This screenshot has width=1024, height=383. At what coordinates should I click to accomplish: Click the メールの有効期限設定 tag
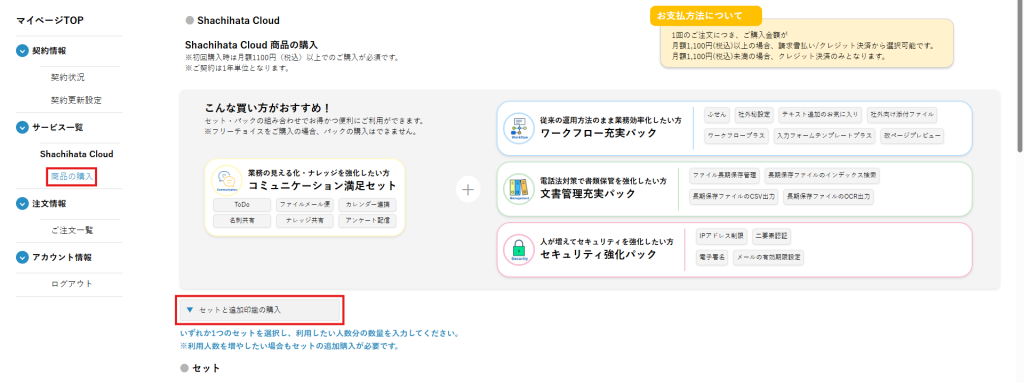point(768,257)
